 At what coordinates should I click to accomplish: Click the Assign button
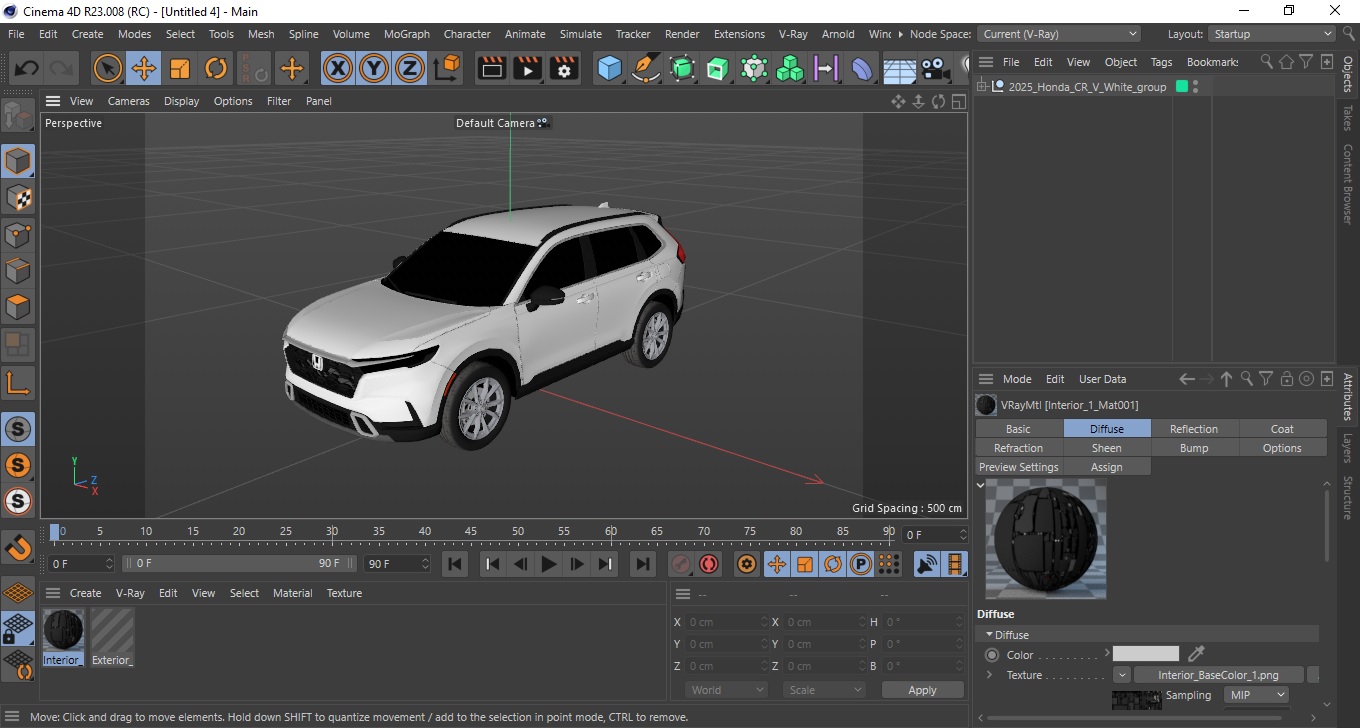pyautogui.click(x=1107, y=467)
